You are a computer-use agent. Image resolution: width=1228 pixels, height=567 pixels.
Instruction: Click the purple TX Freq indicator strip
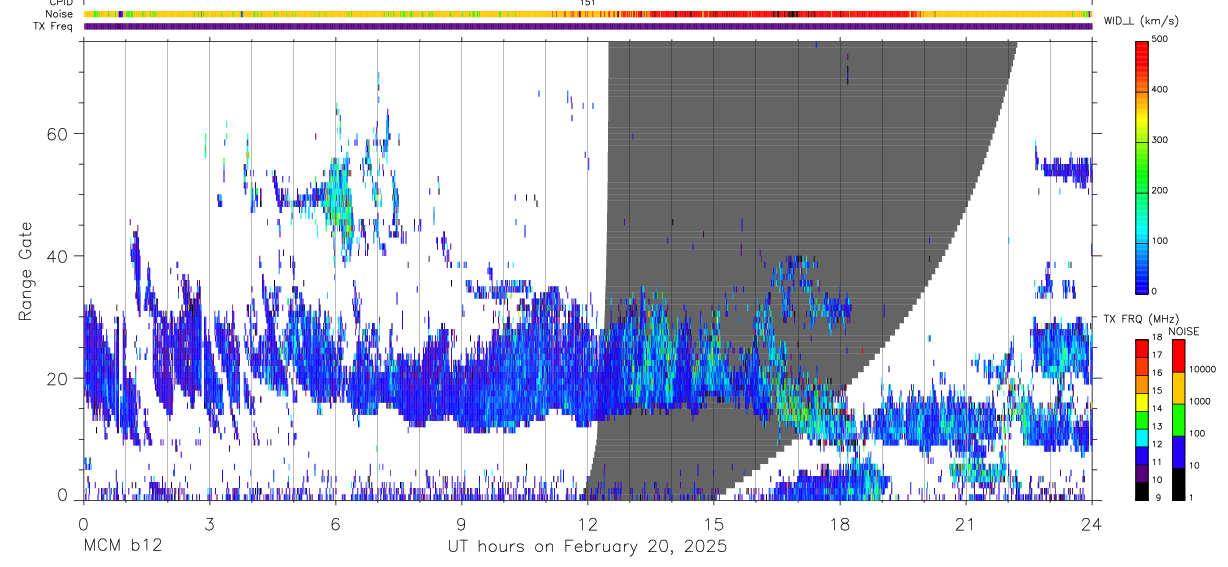(587, 26)
